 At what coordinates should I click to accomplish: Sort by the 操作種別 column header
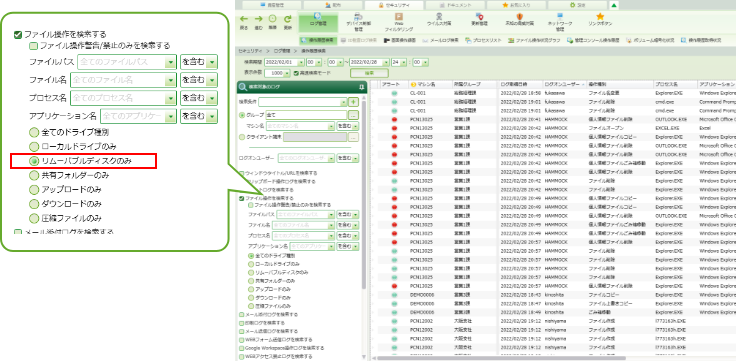620,84
